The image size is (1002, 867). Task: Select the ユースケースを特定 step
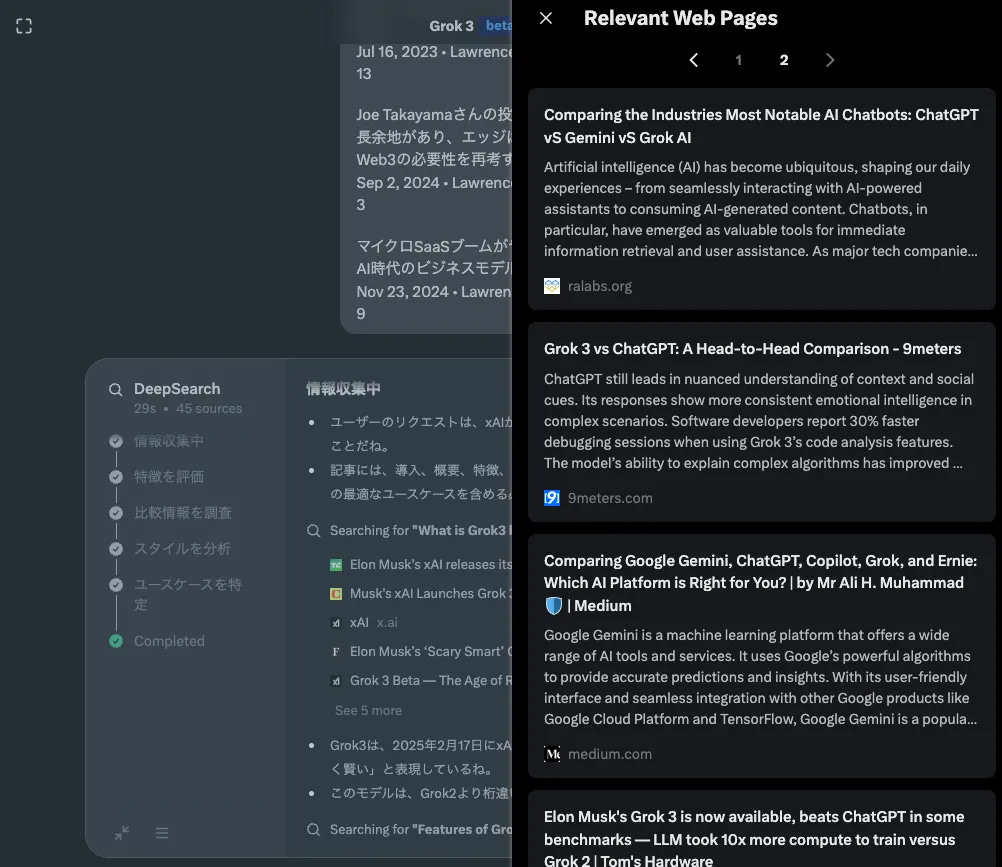point(188,594)
